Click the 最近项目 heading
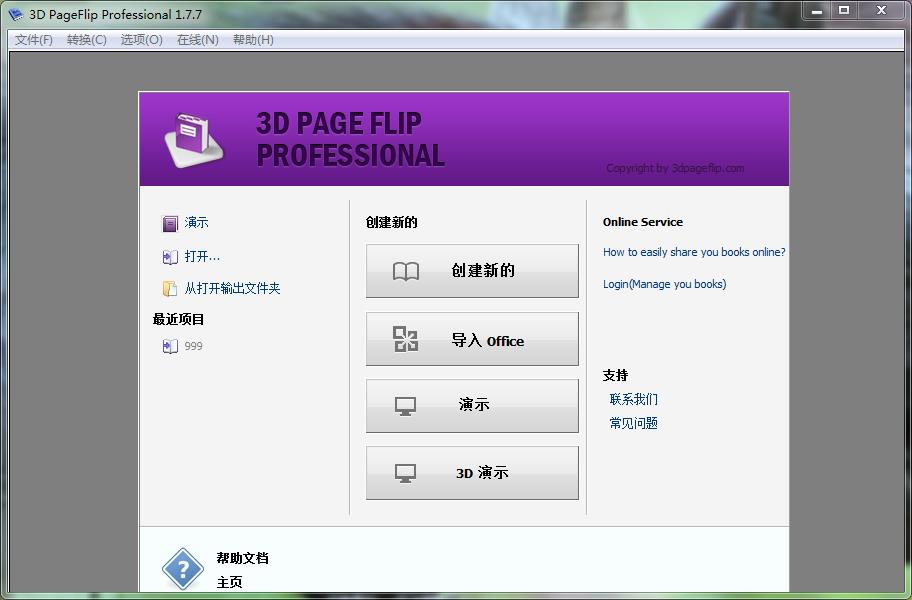Image resolution: width=912 pixels, height=600 pixels. coord(179,319)
